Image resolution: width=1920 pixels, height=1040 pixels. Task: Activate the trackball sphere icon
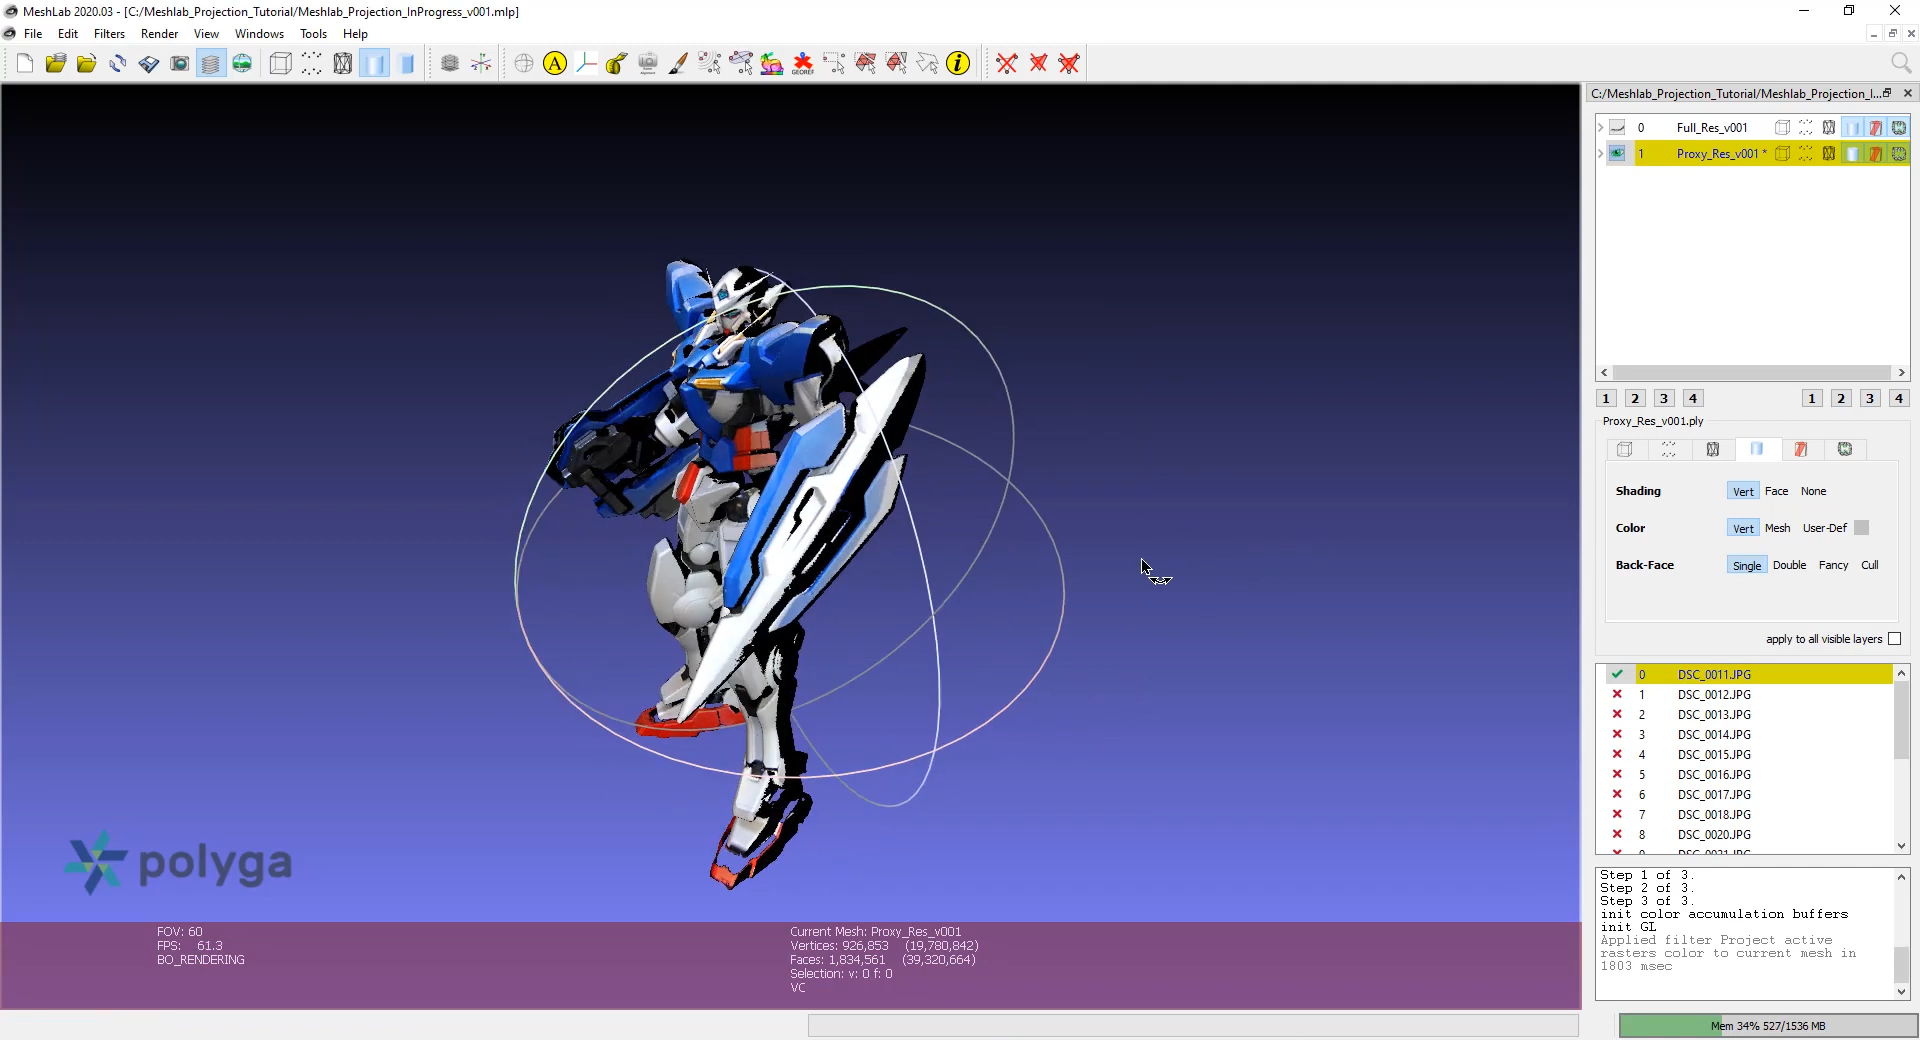(524, 64)
